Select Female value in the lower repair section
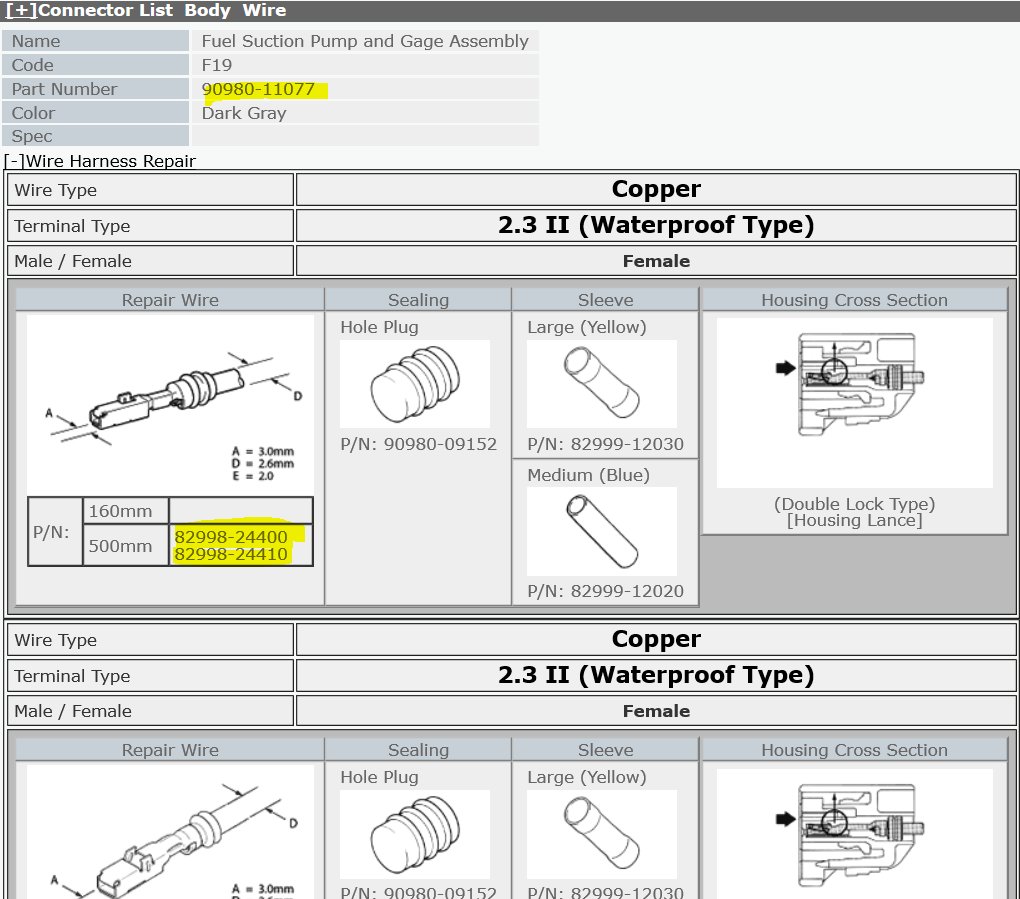This screenshot has width=1020, height=899. coord(656,711)
